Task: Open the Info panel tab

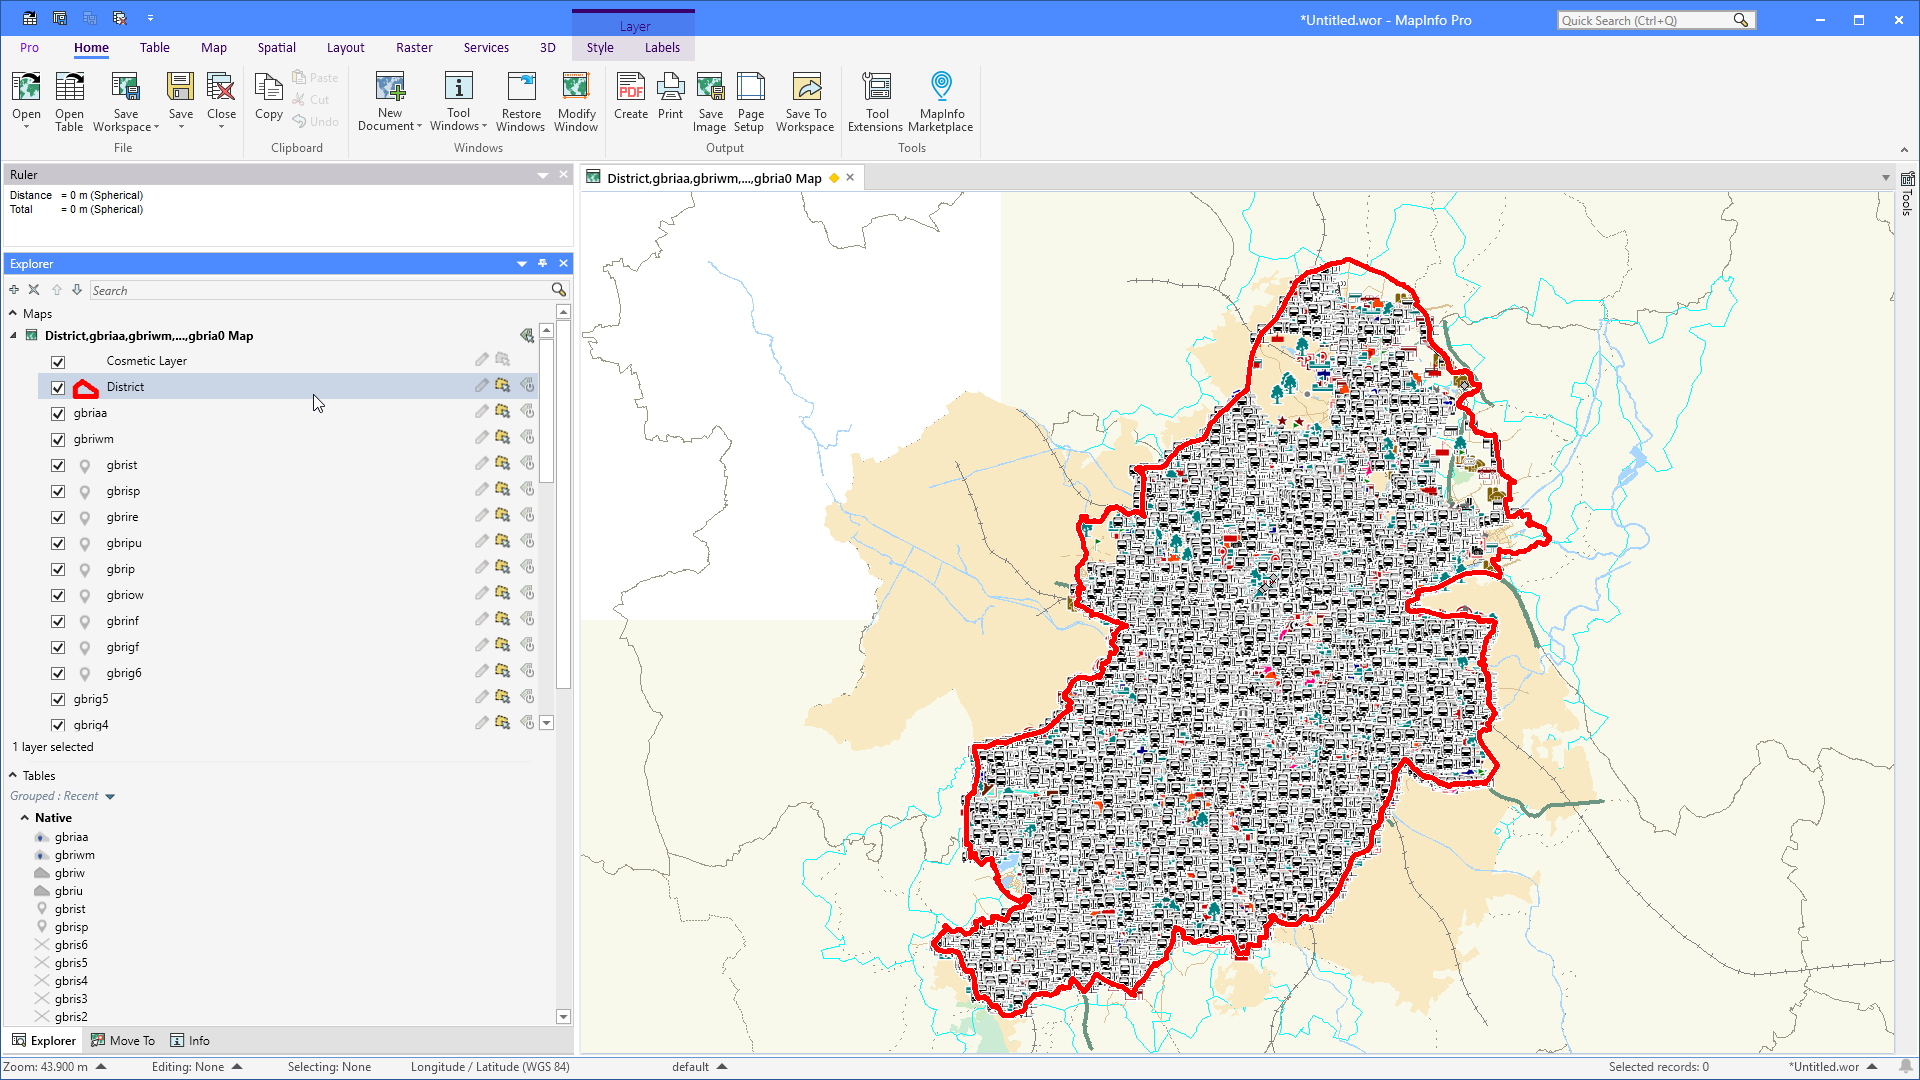Action: pyautogui.click(x=190, y=1041)
